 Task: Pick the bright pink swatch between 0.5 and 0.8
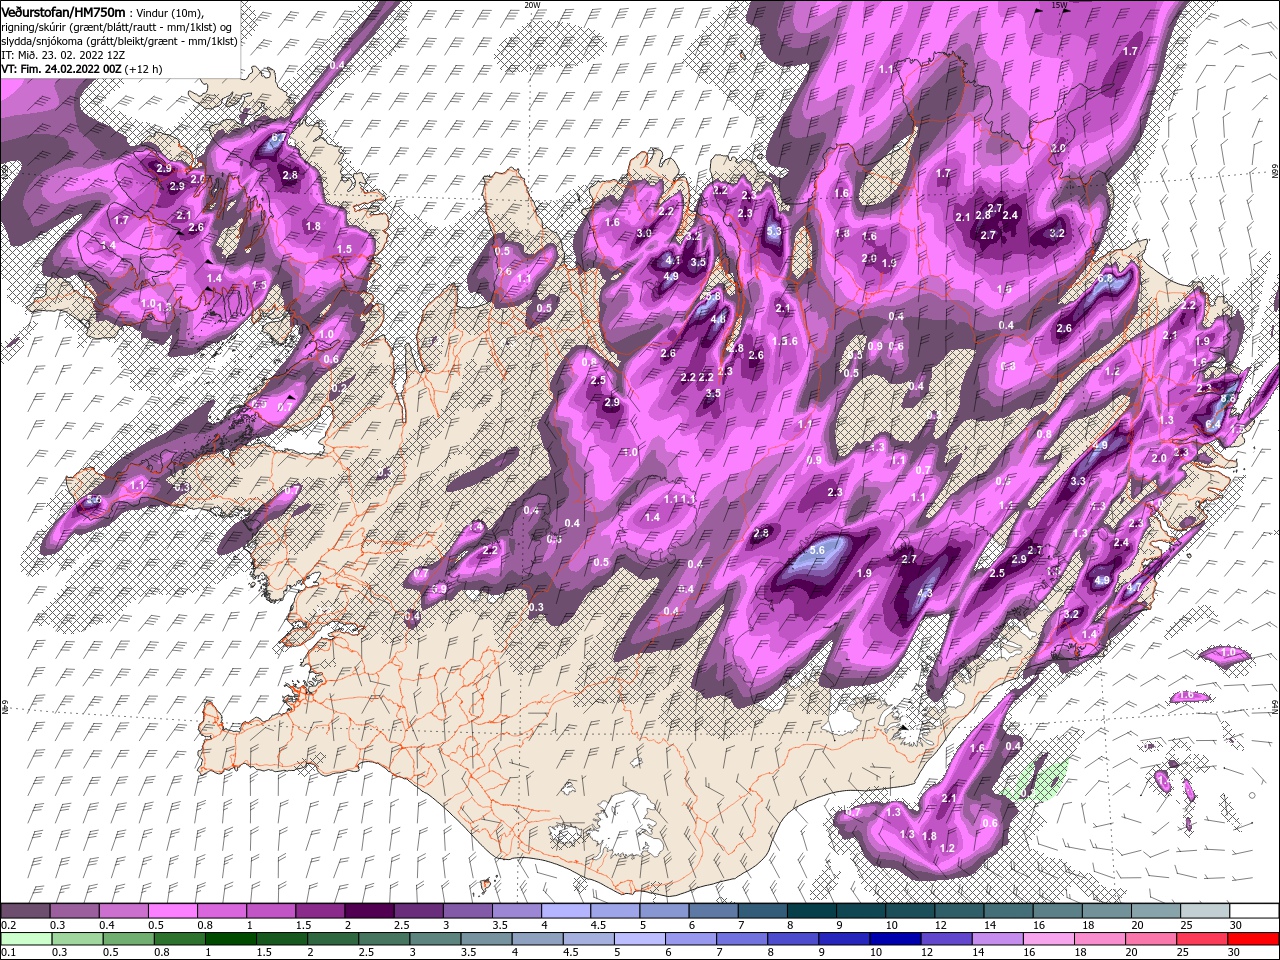172,911
